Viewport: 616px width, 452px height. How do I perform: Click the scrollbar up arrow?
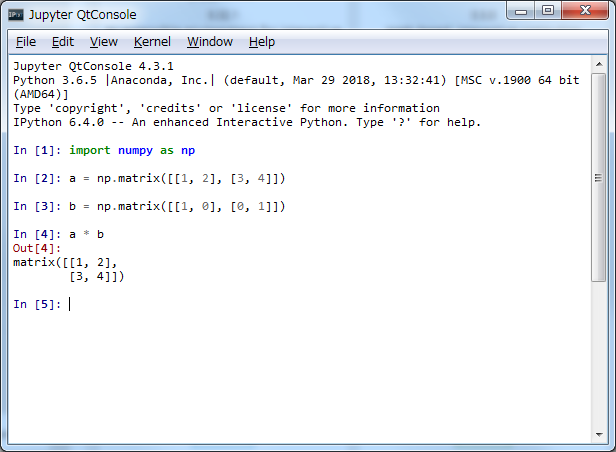click(x=599, y=64)
